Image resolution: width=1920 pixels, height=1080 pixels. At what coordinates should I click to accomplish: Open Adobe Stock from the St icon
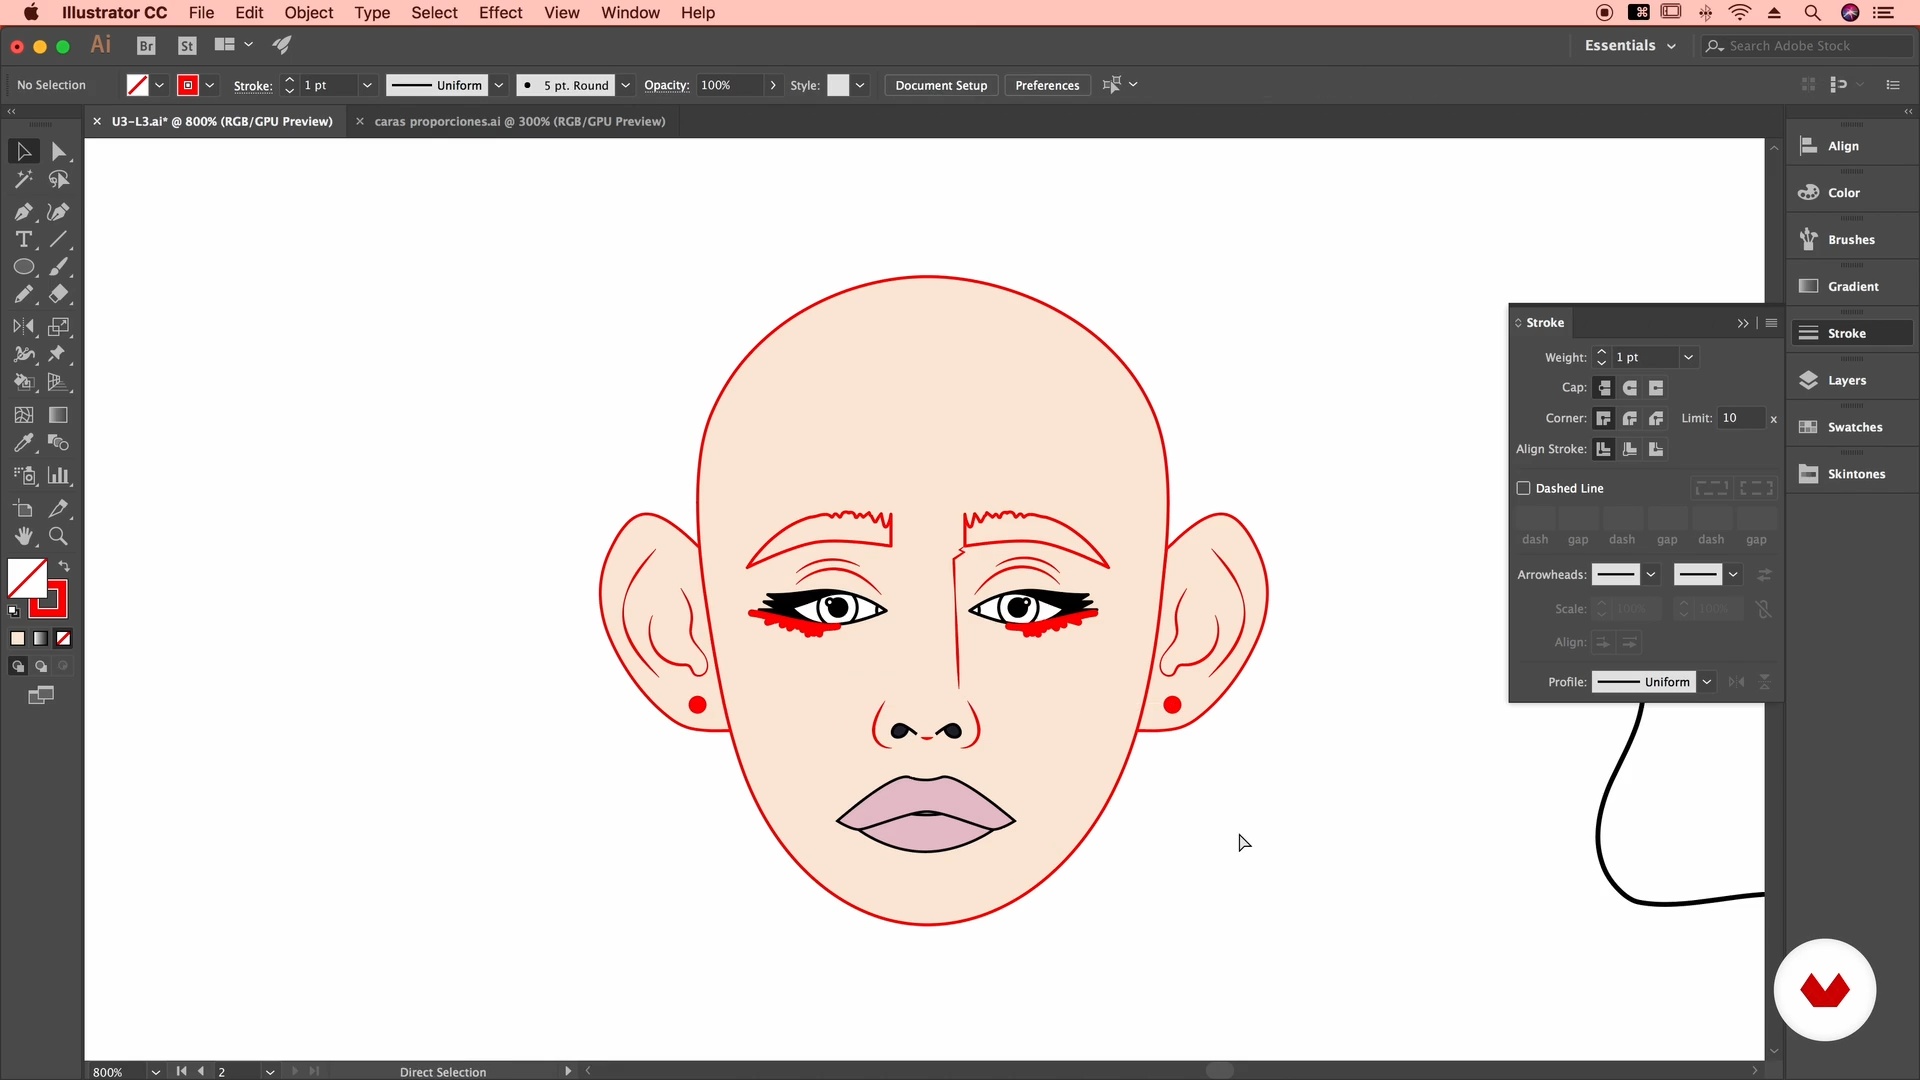click(x=187, y=46)
